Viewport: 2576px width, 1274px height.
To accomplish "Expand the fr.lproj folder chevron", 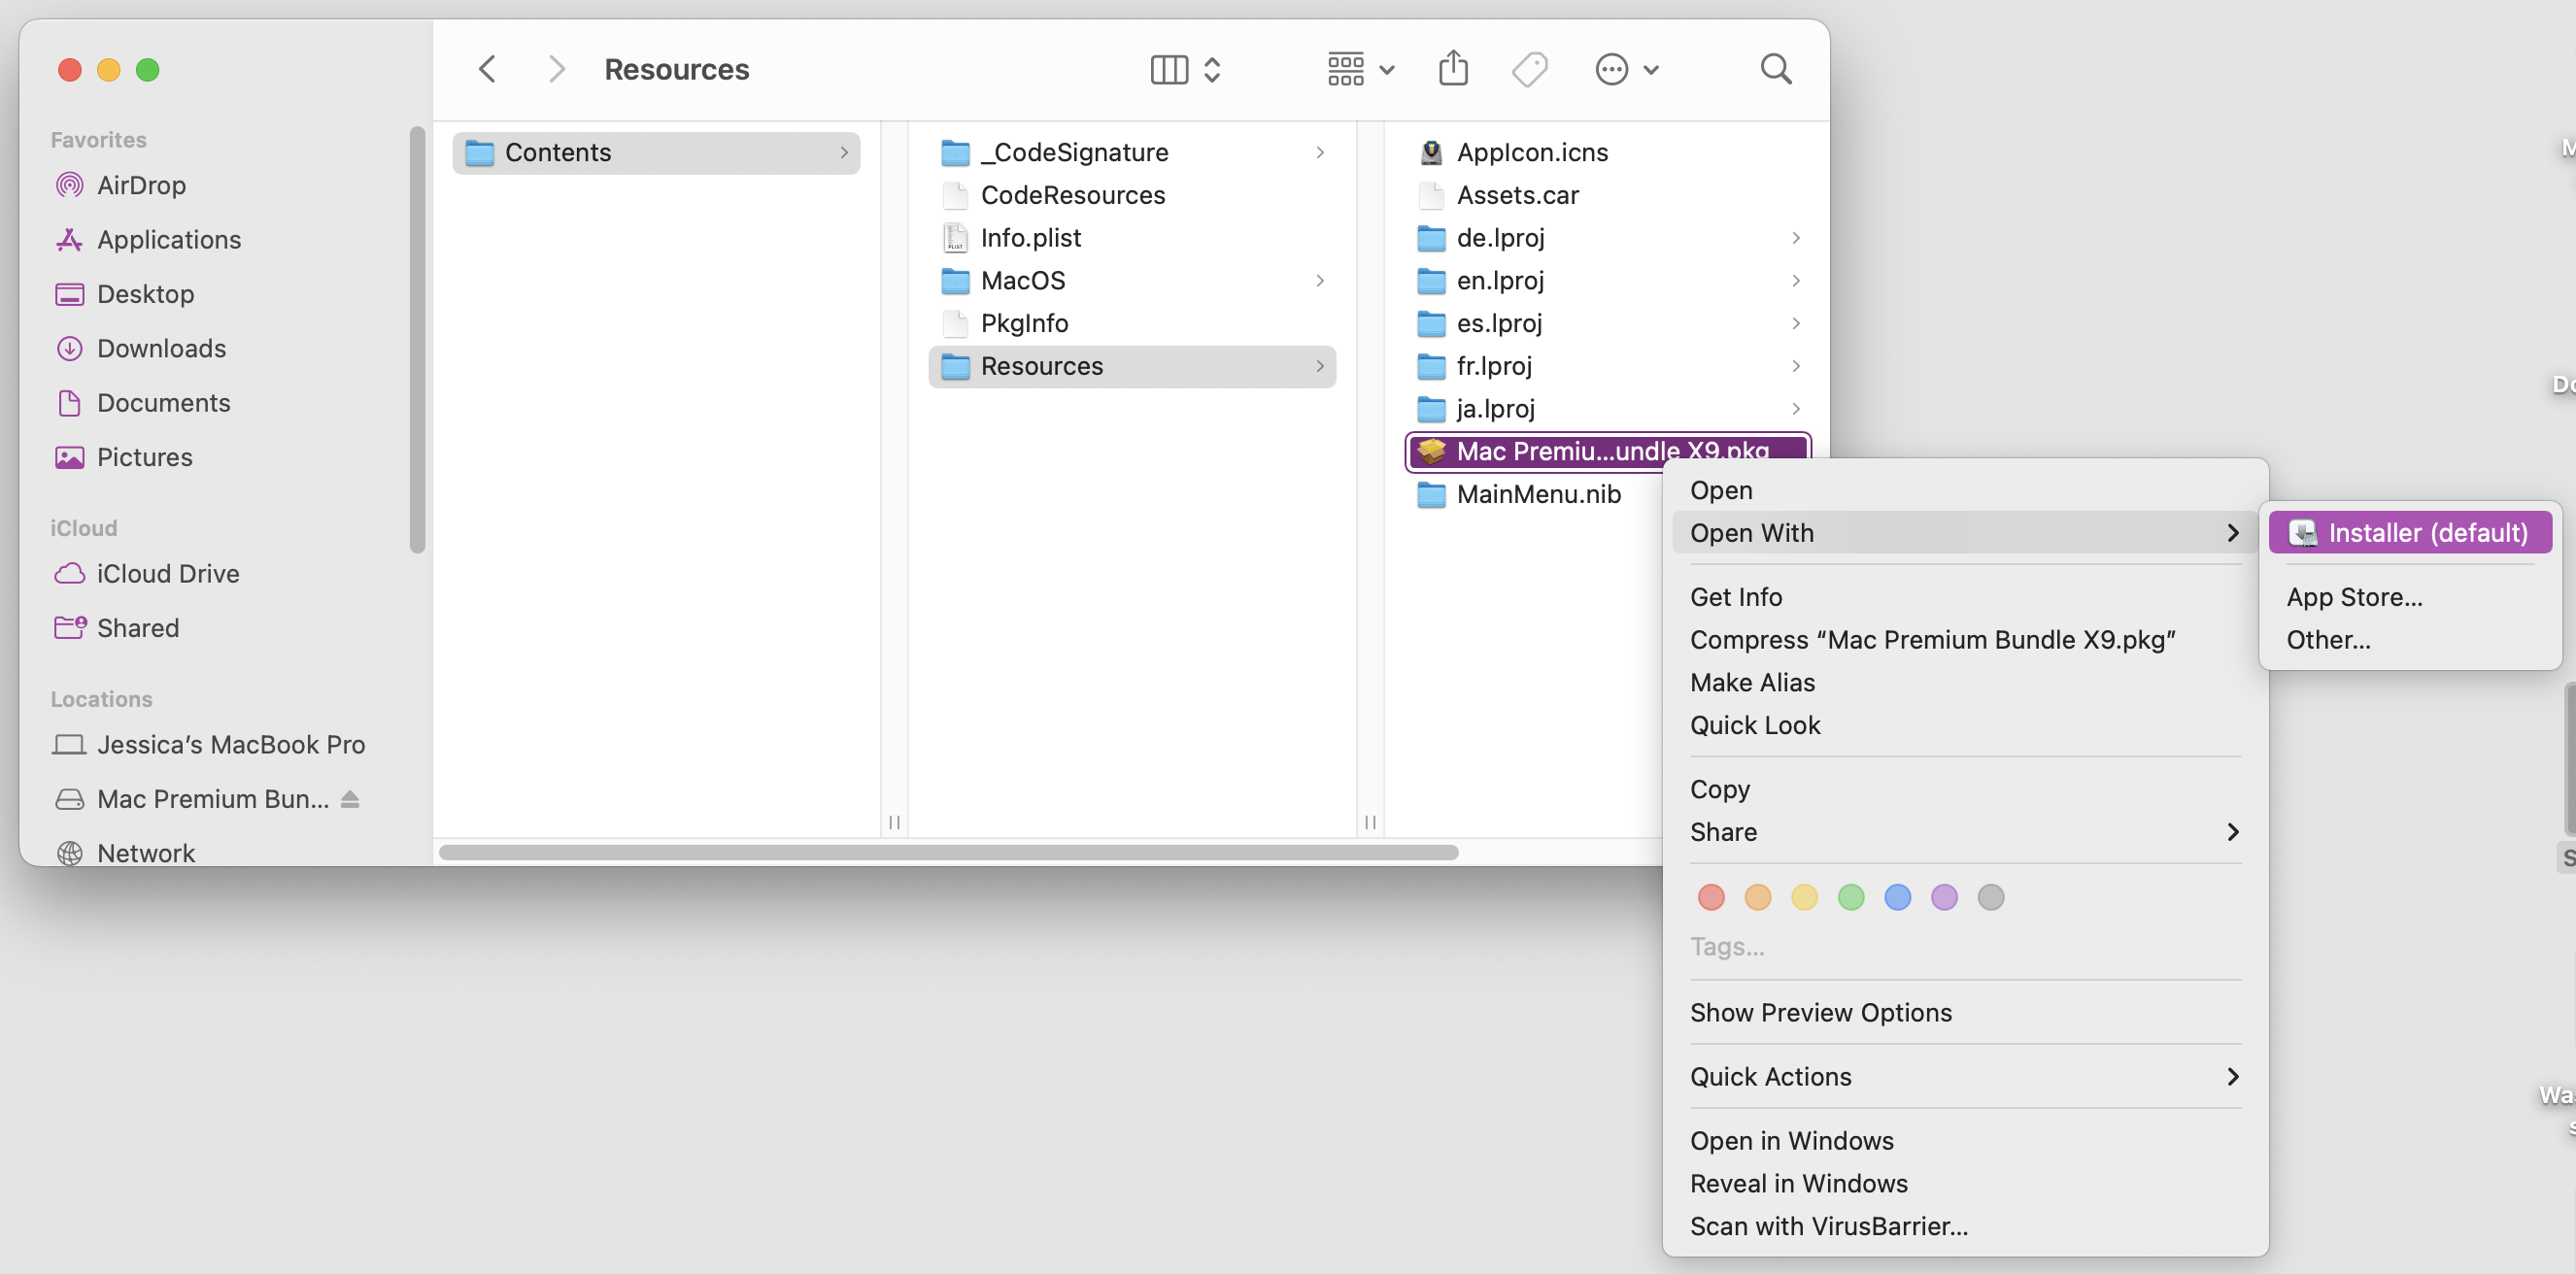I will [x=1796, y=366].
